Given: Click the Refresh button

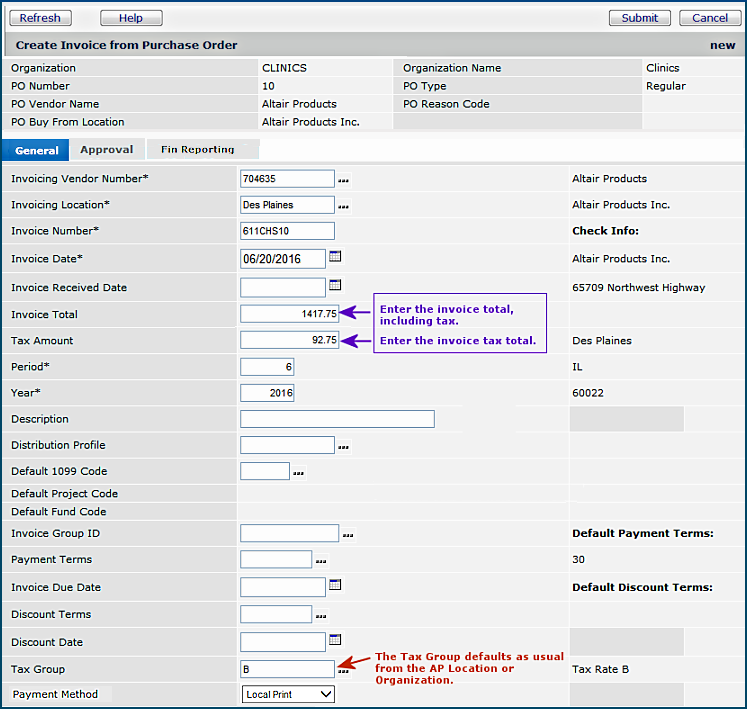Looking at the screenshot, I should coord(40,18).
